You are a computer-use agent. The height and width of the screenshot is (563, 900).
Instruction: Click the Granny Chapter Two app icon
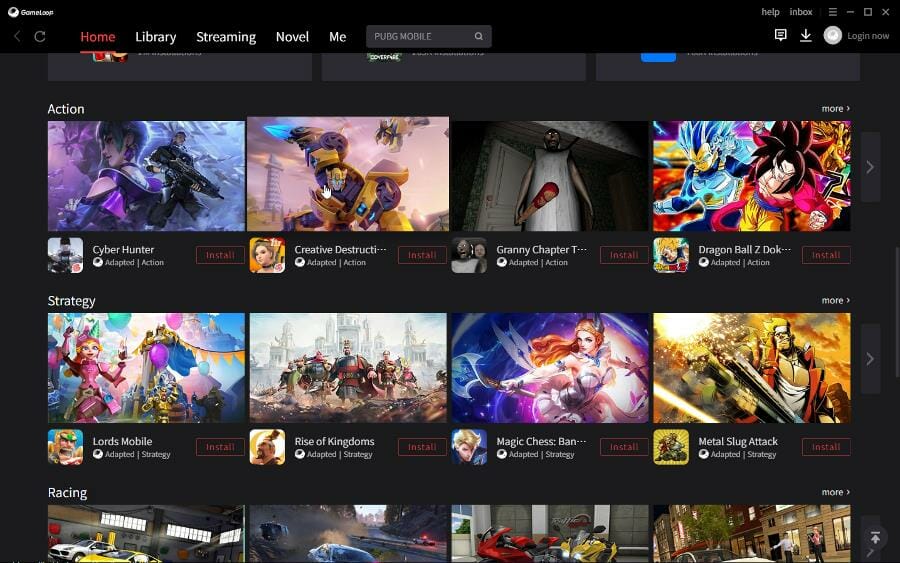(469, 255)
